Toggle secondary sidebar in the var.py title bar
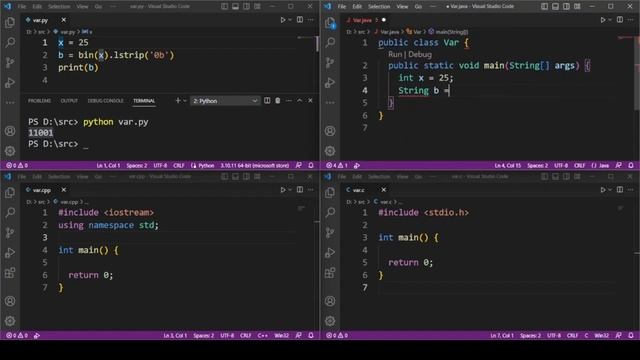The width and height of the screenshot is (640, 360). coord(247,7)
